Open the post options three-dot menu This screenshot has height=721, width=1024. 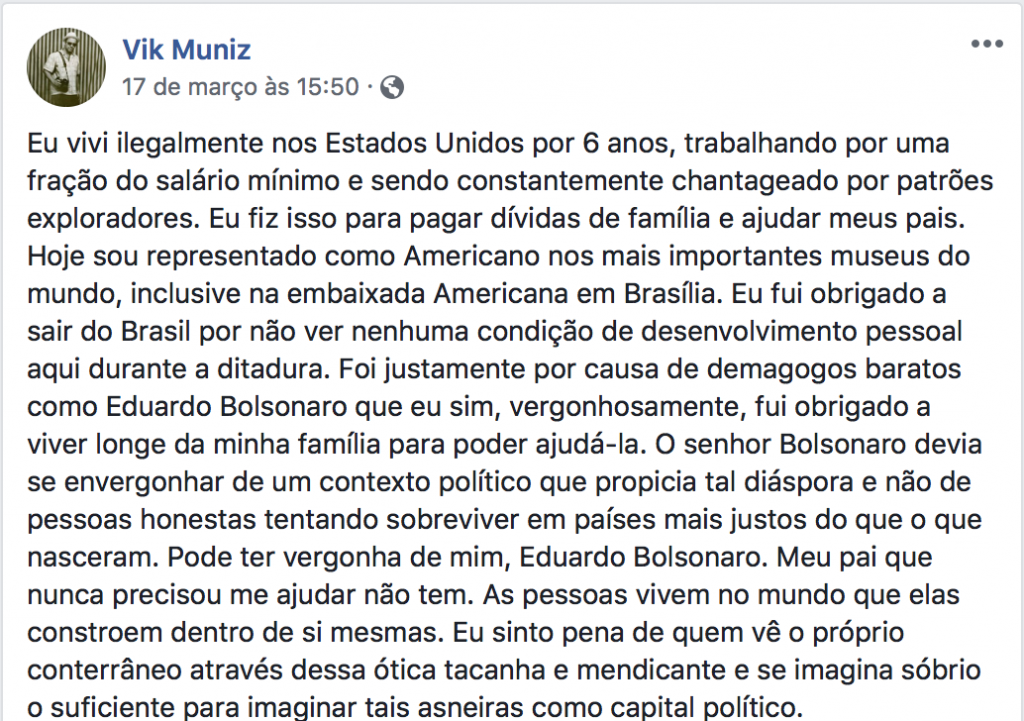pos(987,44)
